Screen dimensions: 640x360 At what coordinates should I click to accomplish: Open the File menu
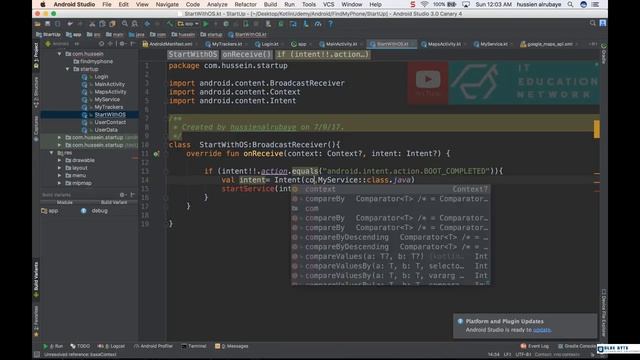[107, 4]
